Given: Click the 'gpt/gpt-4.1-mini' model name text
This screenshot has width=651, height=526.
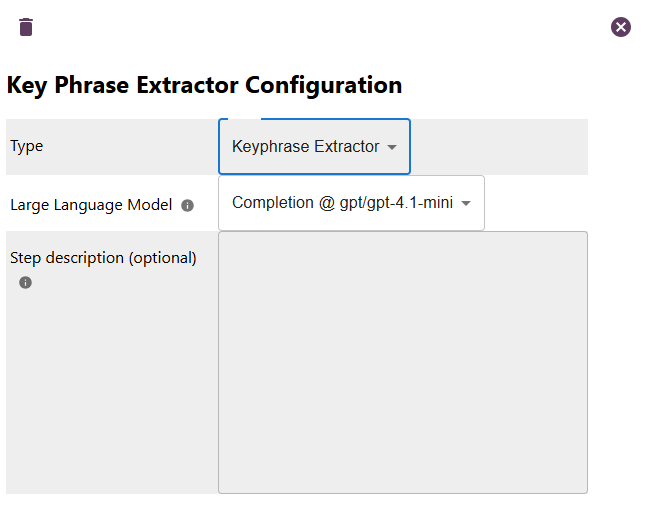Looking at the screenshot, I should pyautogui.click(x=396, y=203).
